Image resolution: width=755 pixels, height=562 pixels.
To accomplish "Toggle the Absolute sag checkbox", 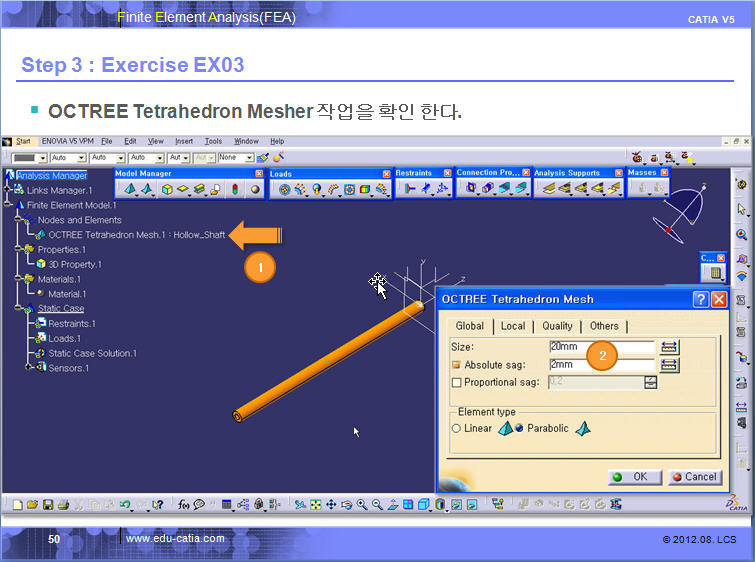I will tap(457, 365).
